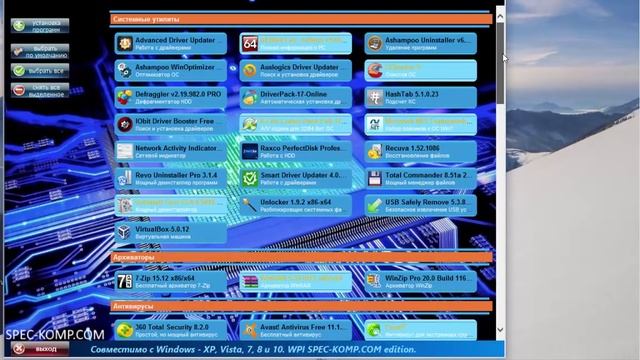Viewport: 640px width, 360px height.
Task: Select the Auslogics Driver Updater icon
Action: coord(250,70)
